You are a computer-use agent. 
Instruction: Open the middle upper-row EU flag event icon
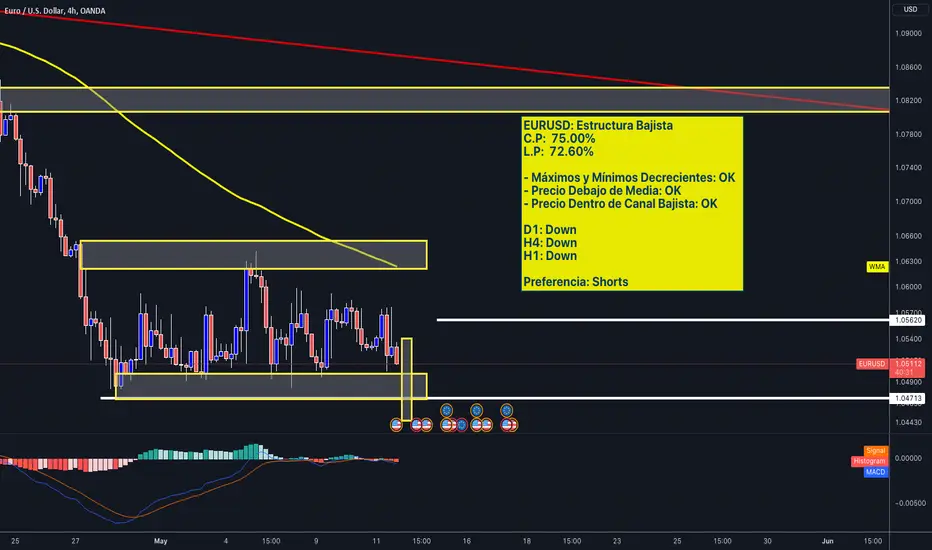pos(476,410)
